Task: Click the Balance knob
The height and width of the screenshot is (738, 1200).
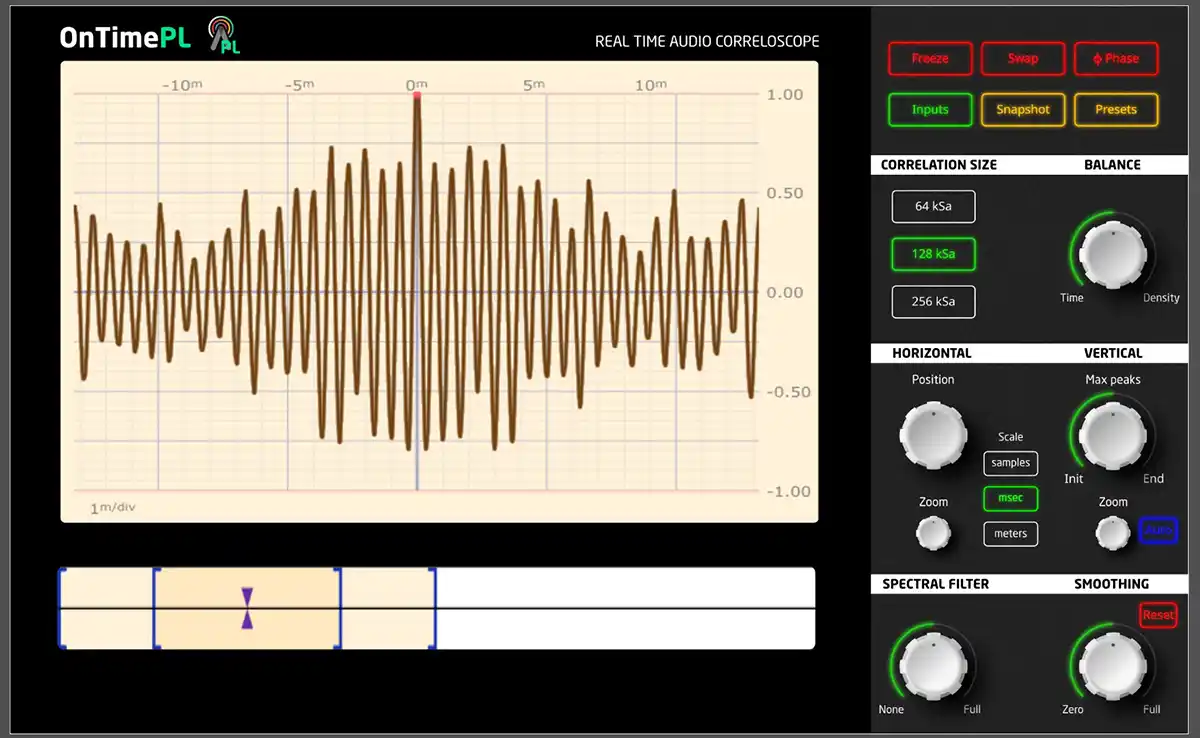Action: 1112,253
